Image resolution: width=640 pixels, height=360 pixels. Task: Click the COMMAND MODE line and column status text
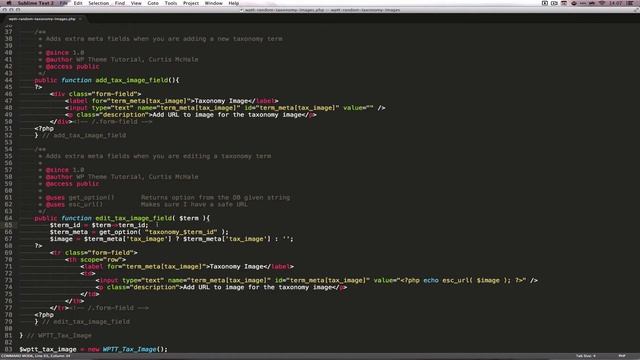[x=36, y=356]
